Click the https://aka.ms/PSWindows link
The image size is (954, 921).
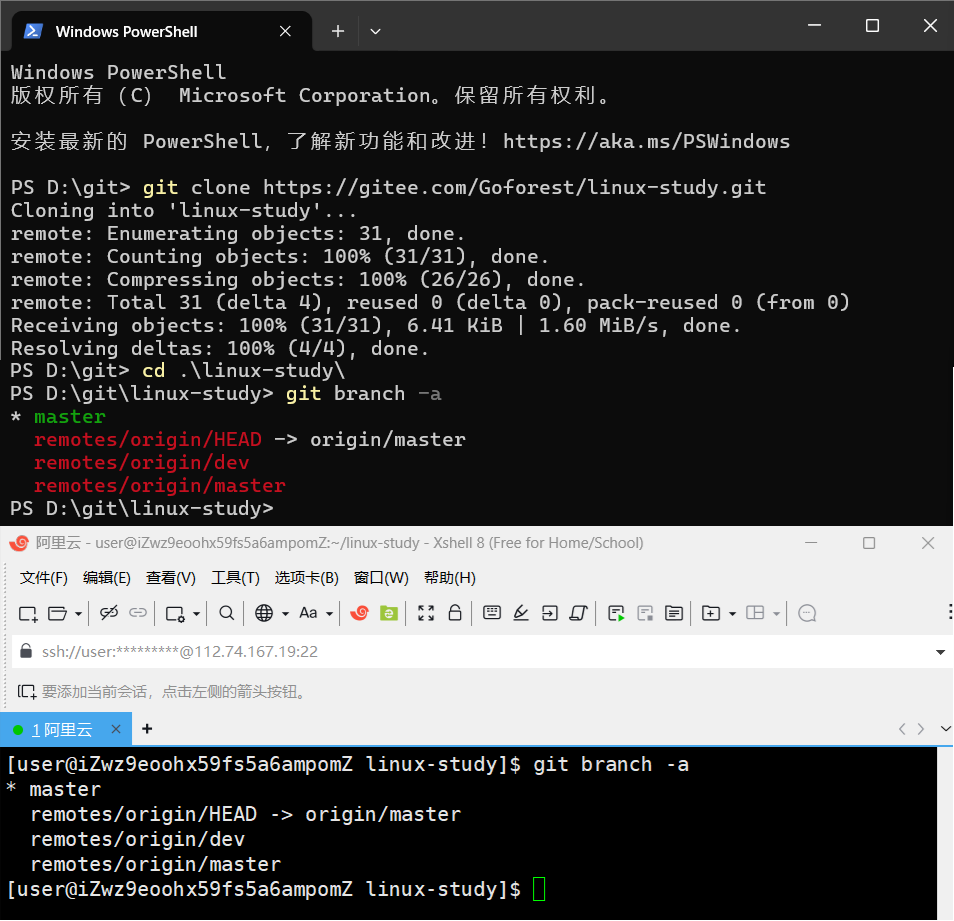[646, 142]
